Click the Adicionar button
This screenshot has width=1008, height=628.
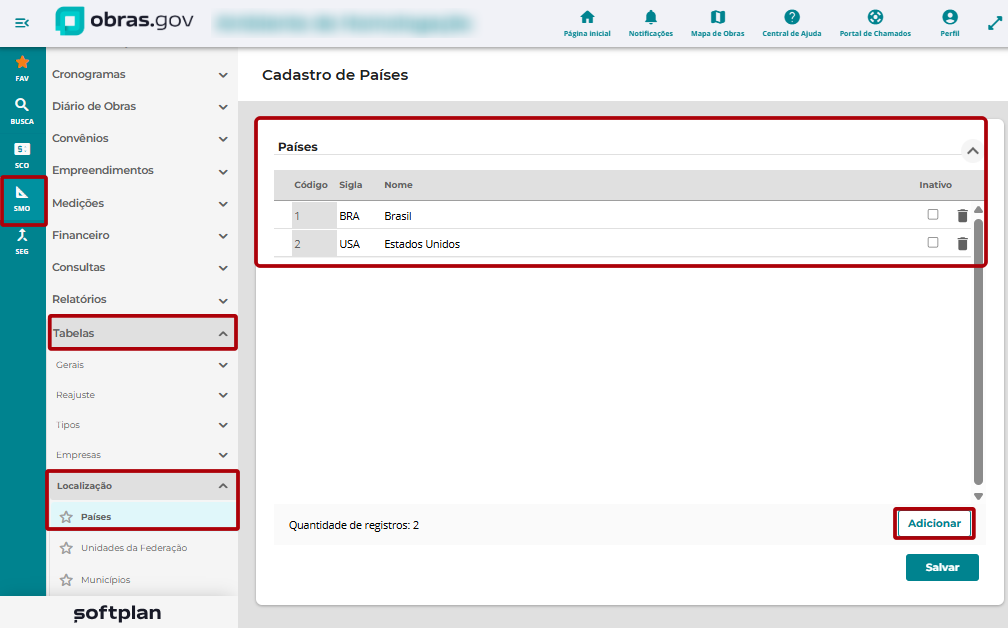point(934,523)
